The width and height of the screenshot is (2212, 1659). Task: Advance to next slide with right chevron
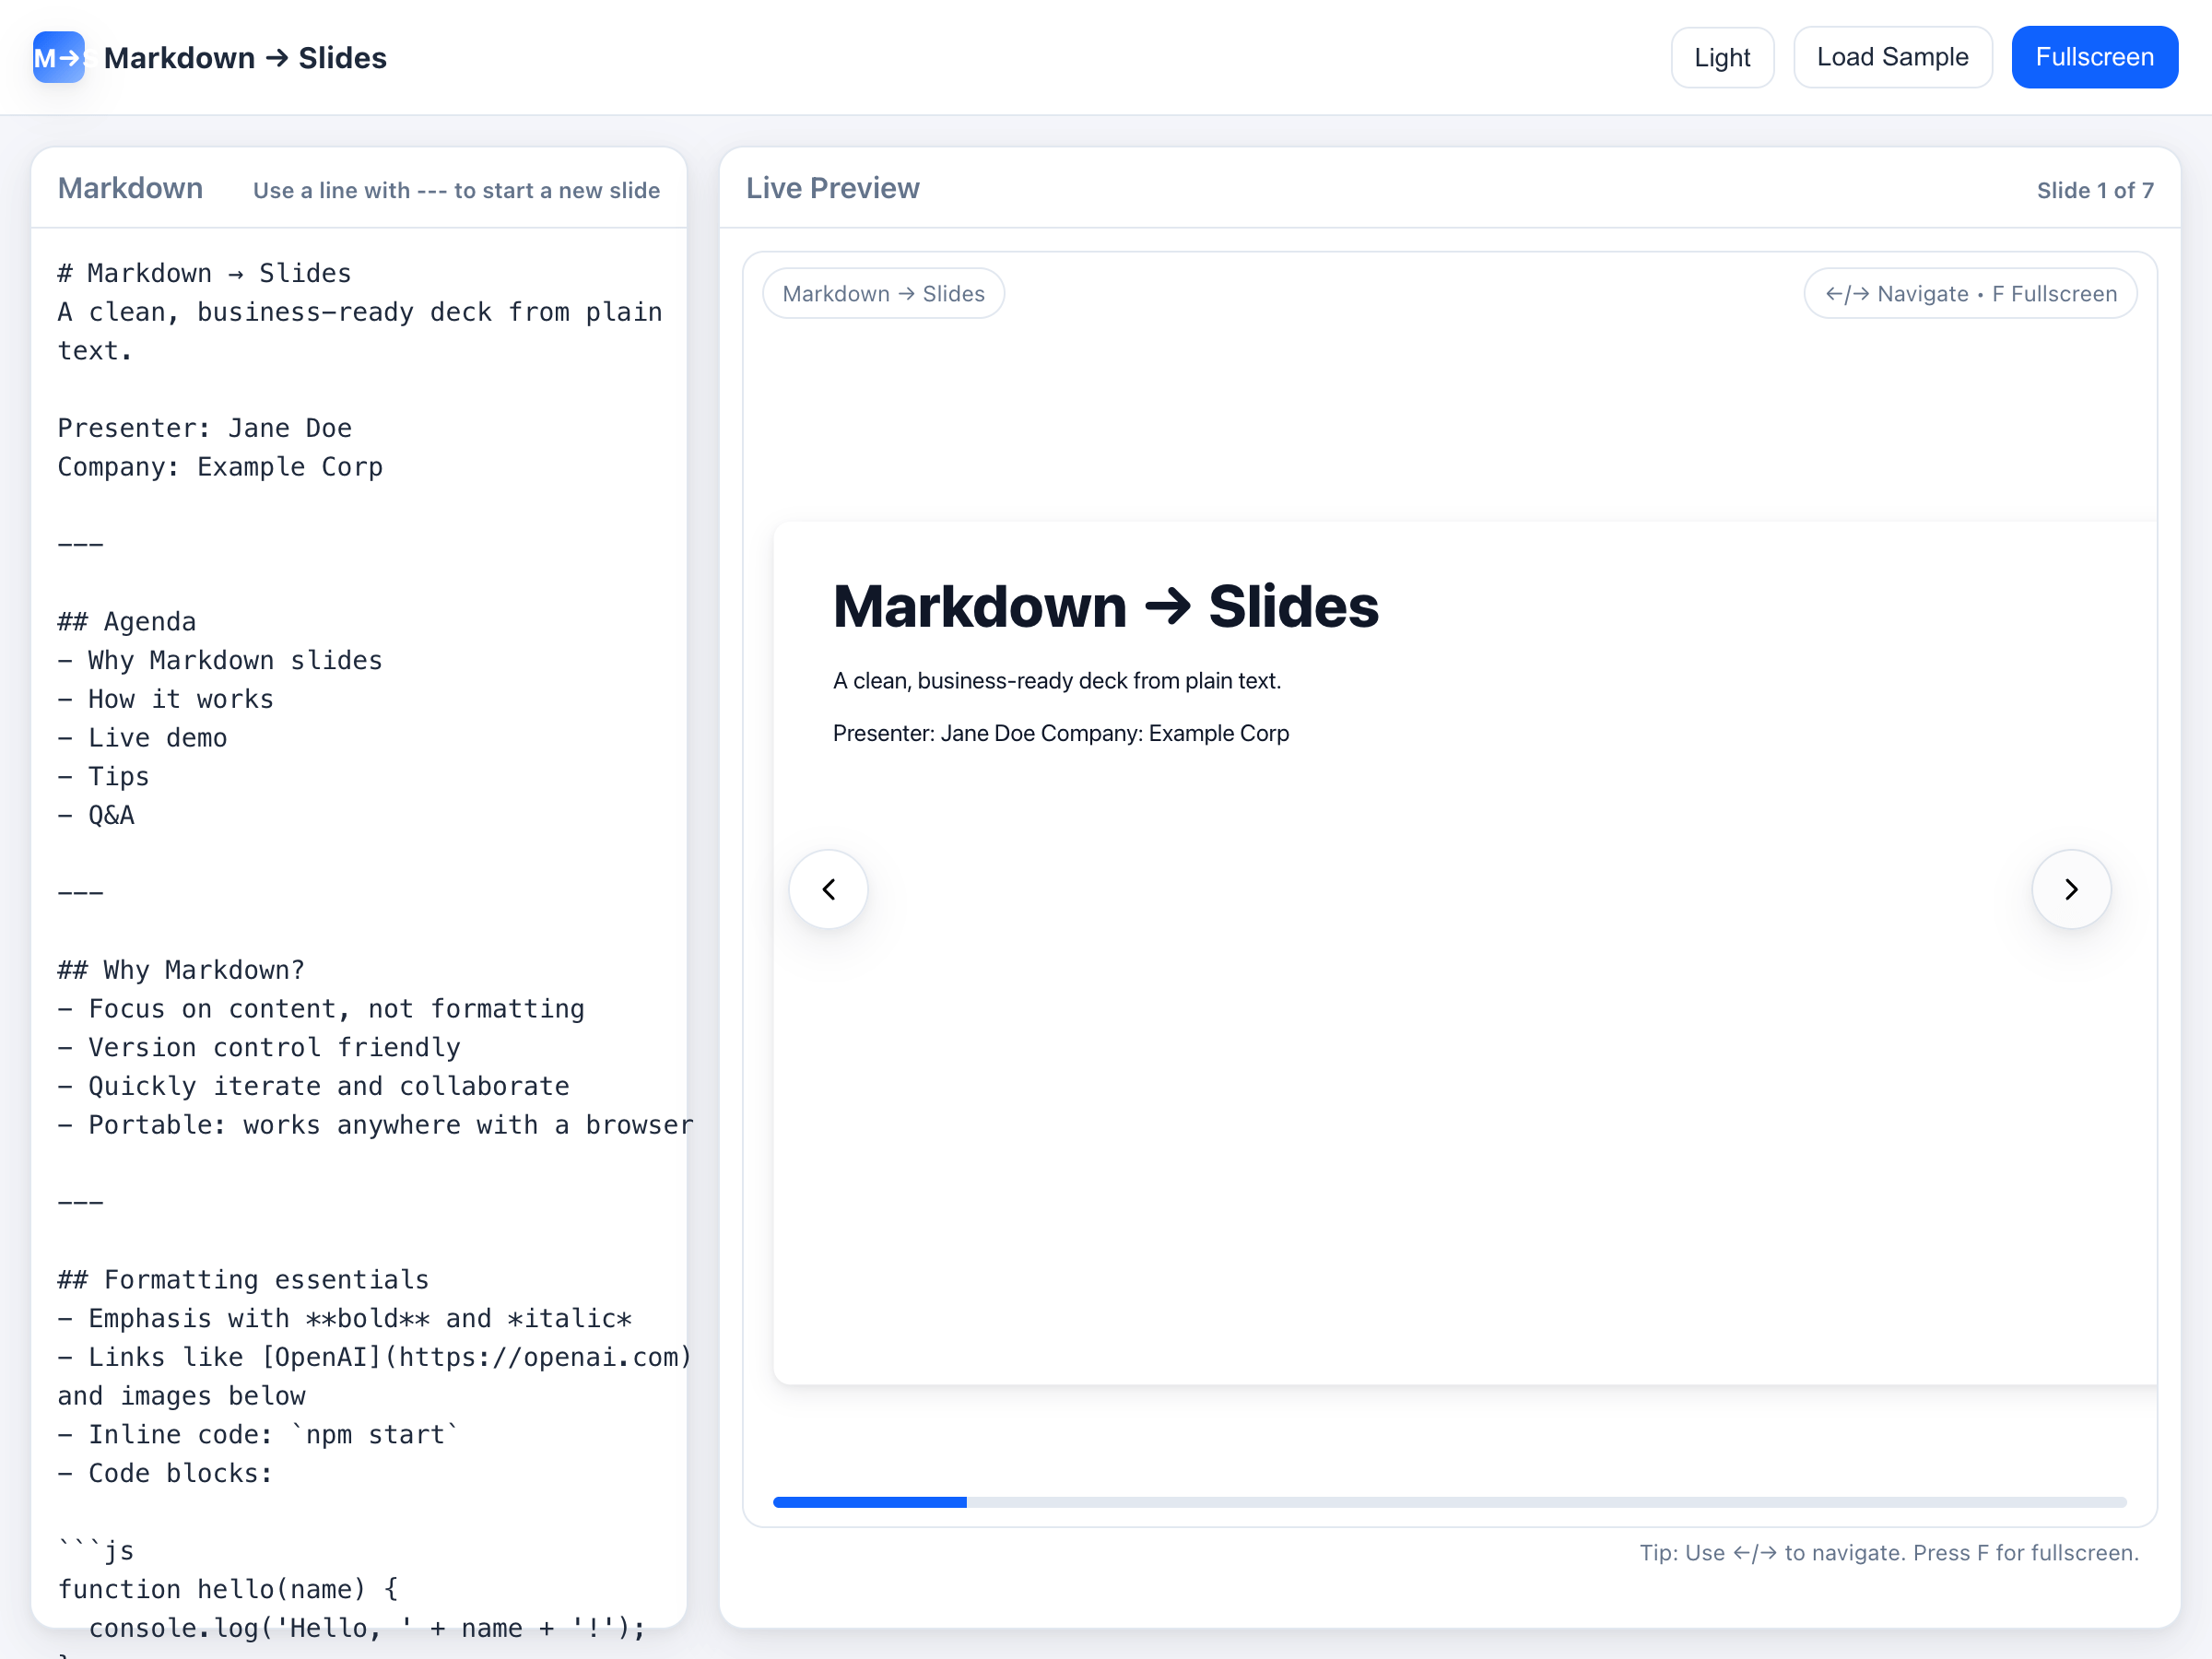pos(2071,889)
